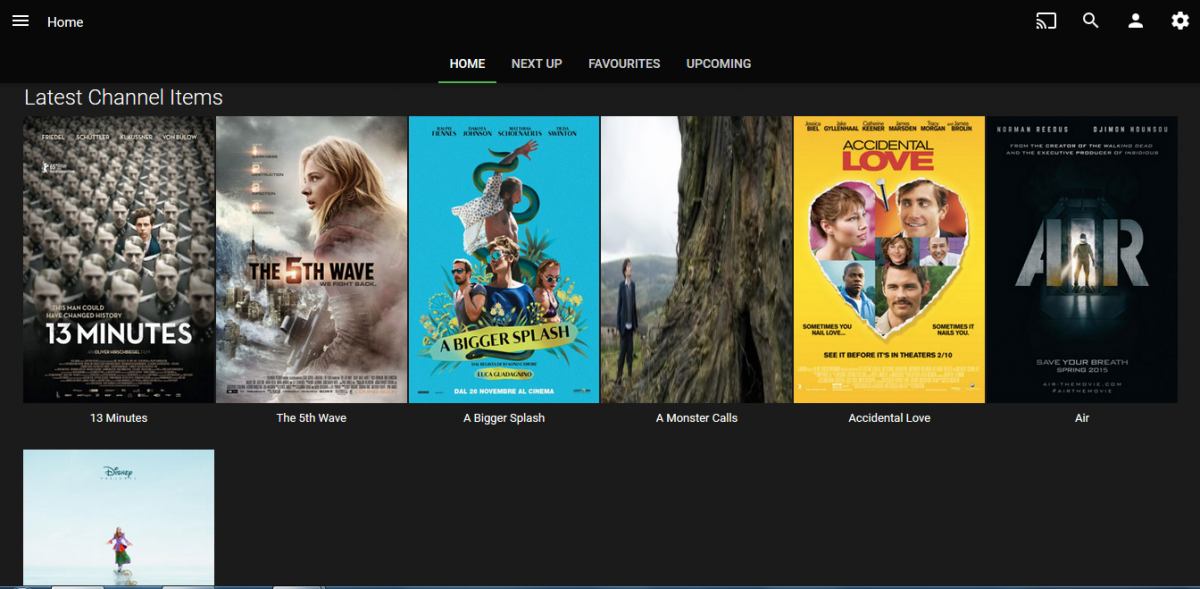Click the 'Home' page title text

(x=65, y=22)
